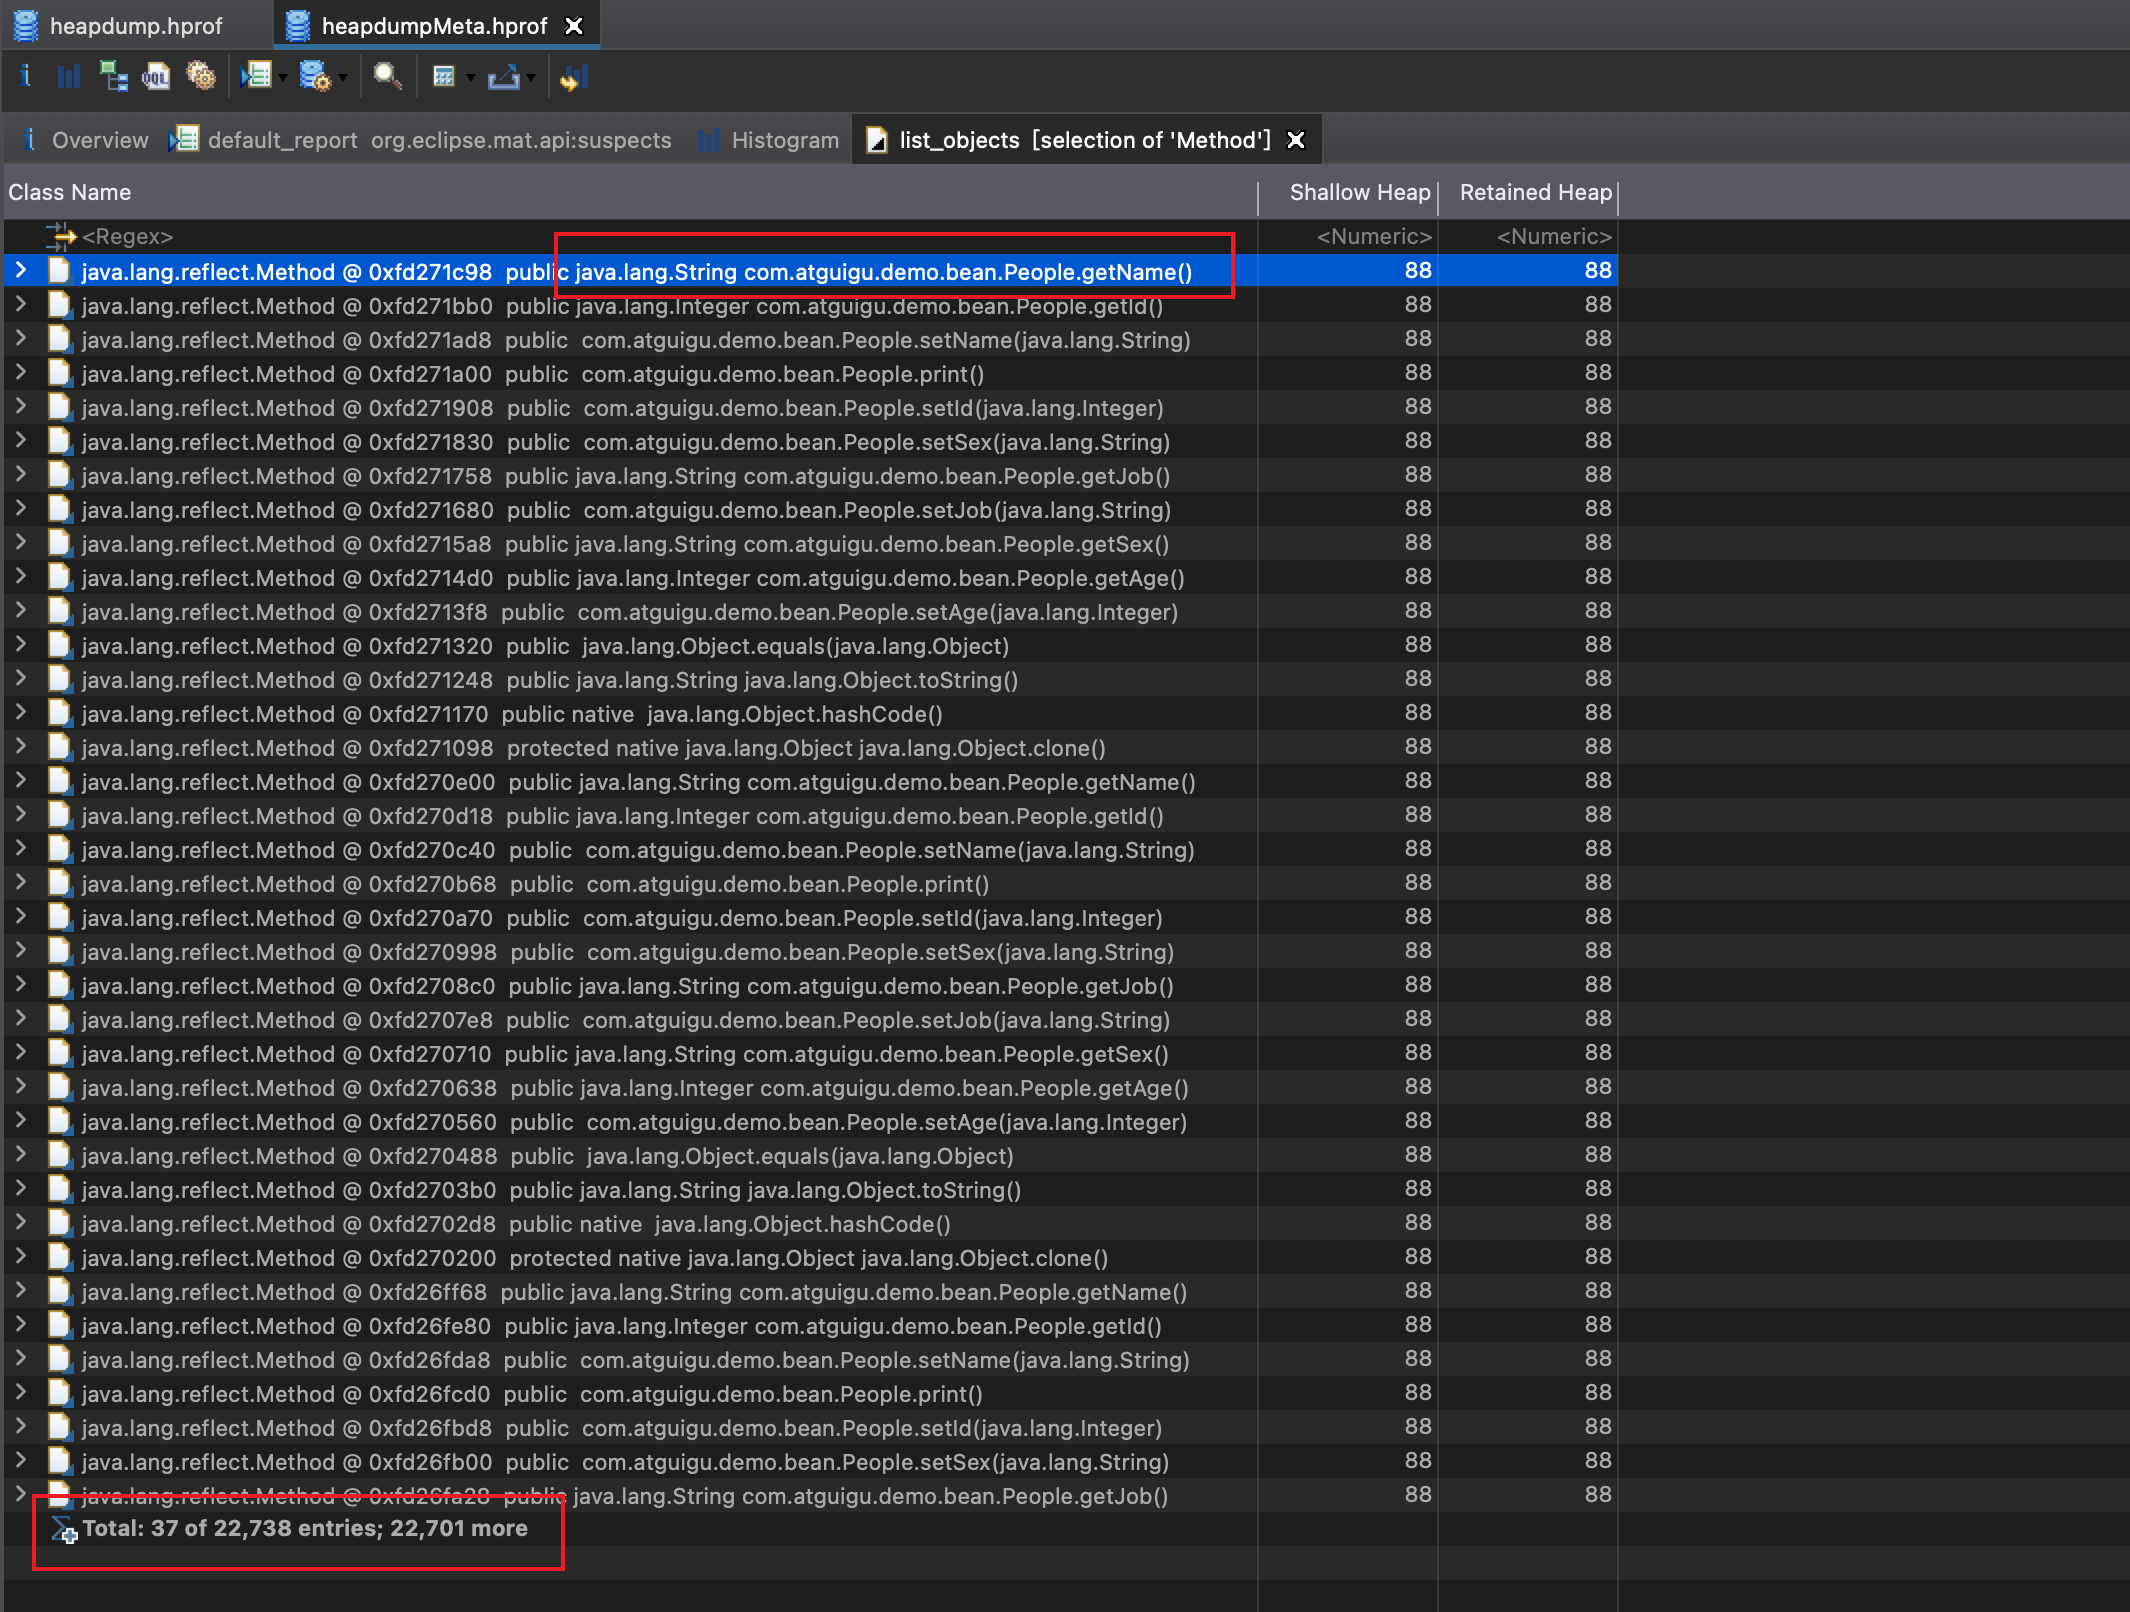Click the Retained Heap <Numeric> filter field

pyautogui.click(x=1554, y=237)
